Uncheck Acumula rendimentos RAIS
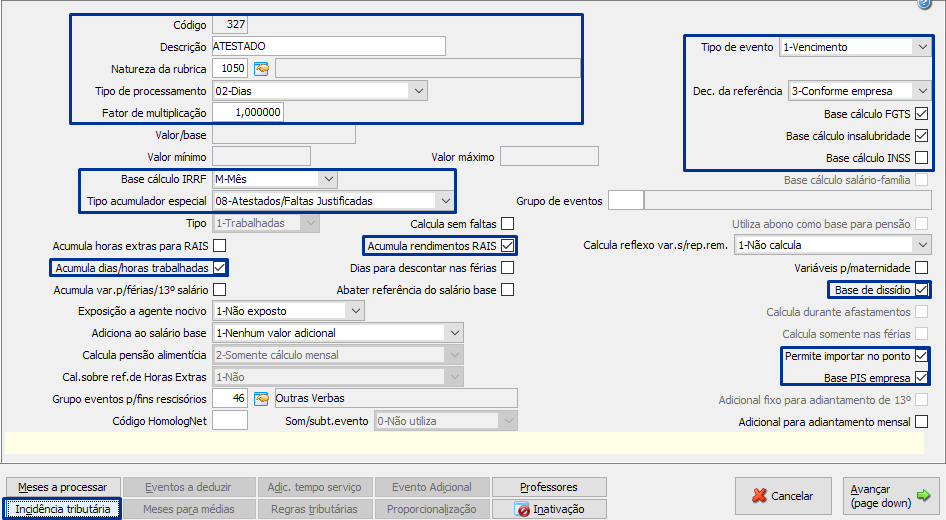946x520 pixels. click(x=508, y=246)
